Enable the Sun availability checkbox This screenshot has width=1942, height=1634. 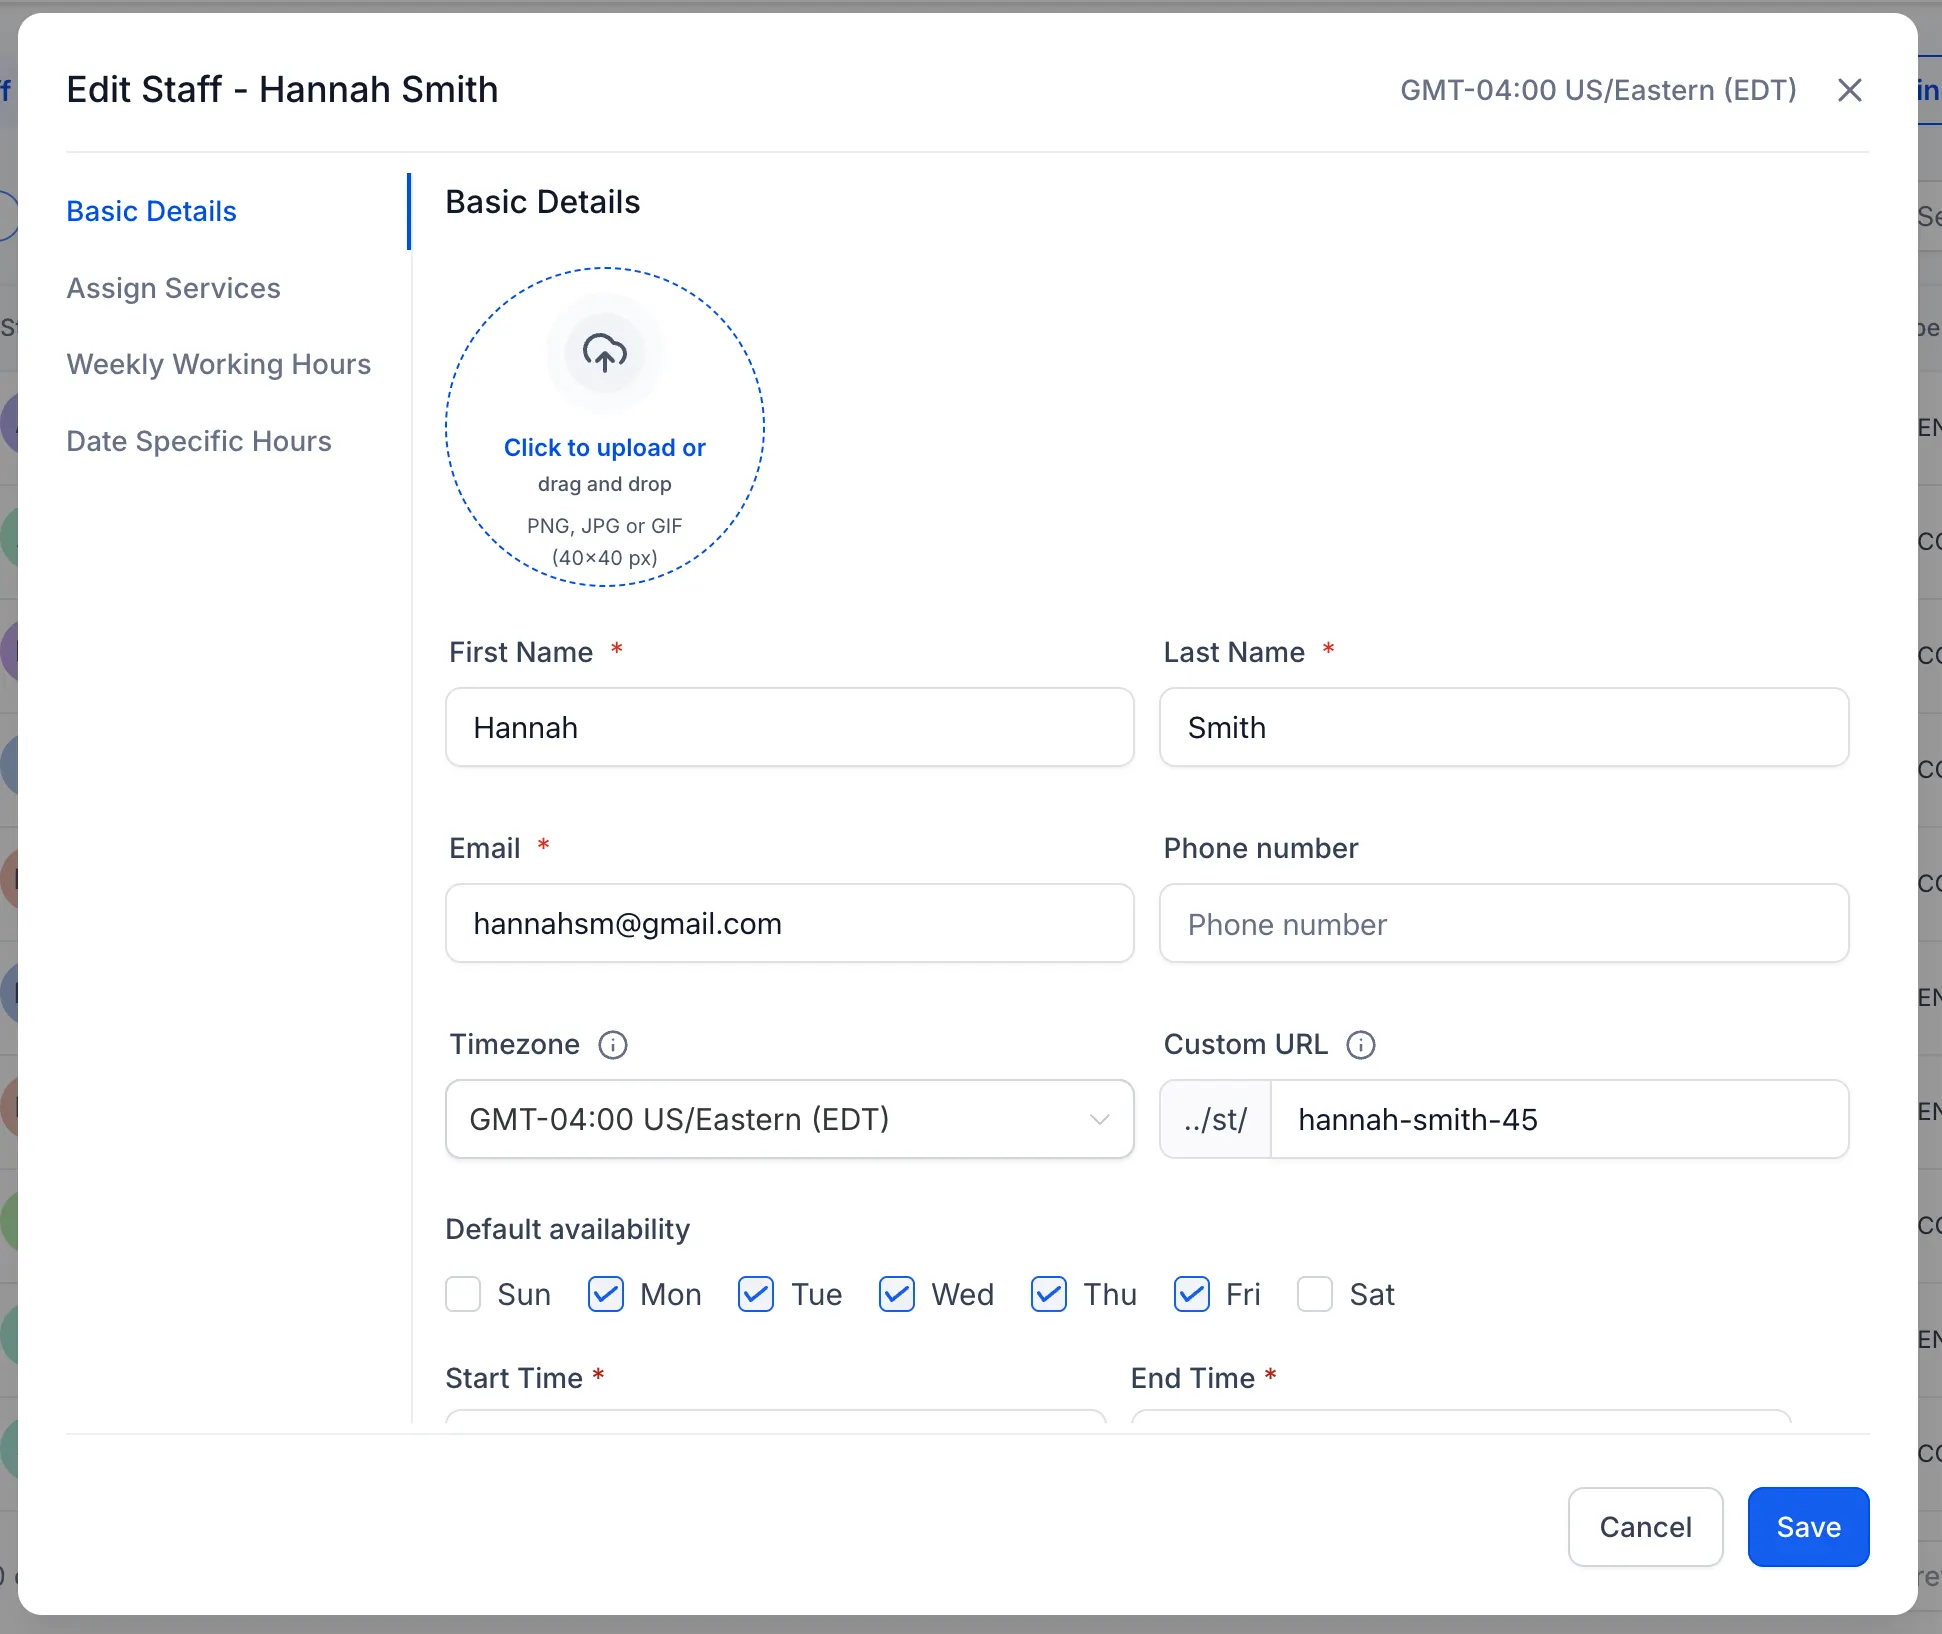[x=463, y=1294]
